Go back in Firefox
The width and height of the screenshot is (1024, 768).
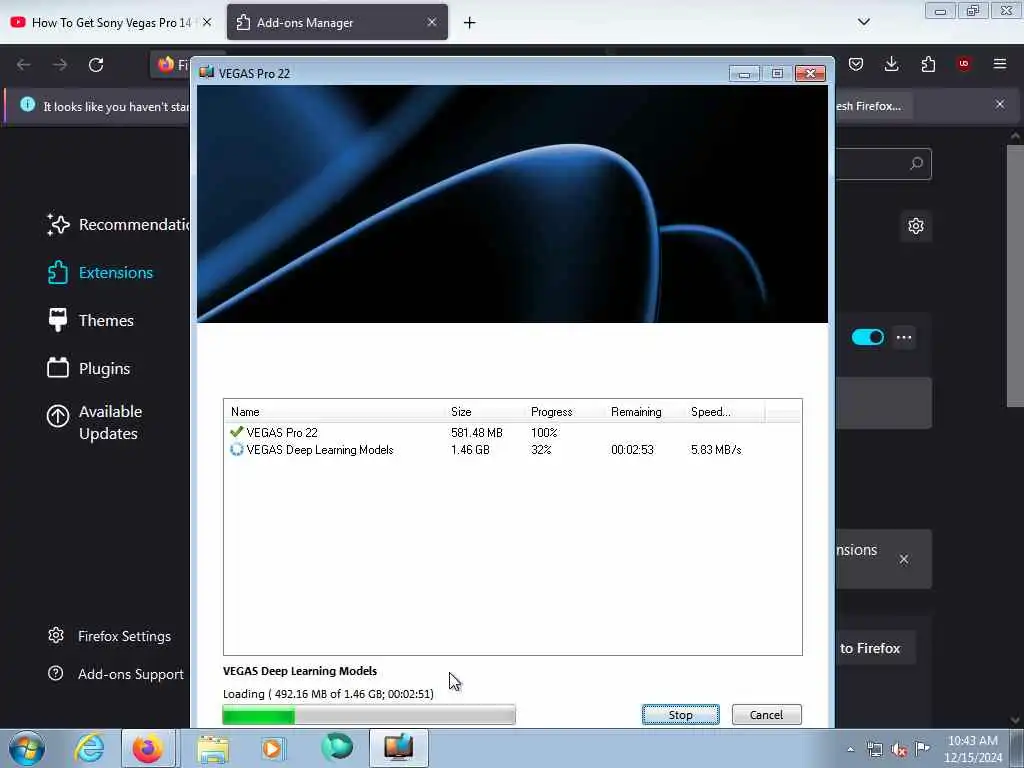(x=24, y=64)
